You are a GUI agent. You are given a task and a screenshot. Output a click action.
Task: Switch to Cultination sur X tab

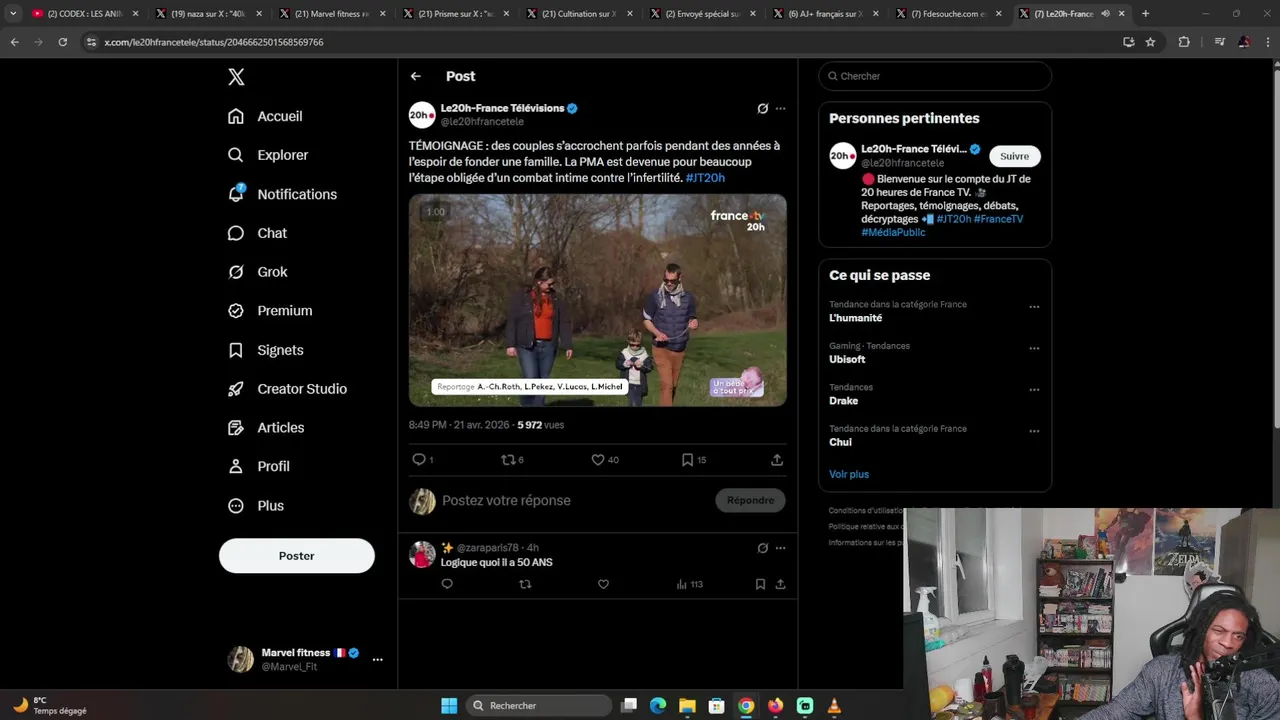pyautogui.click(x=579, y=14)
